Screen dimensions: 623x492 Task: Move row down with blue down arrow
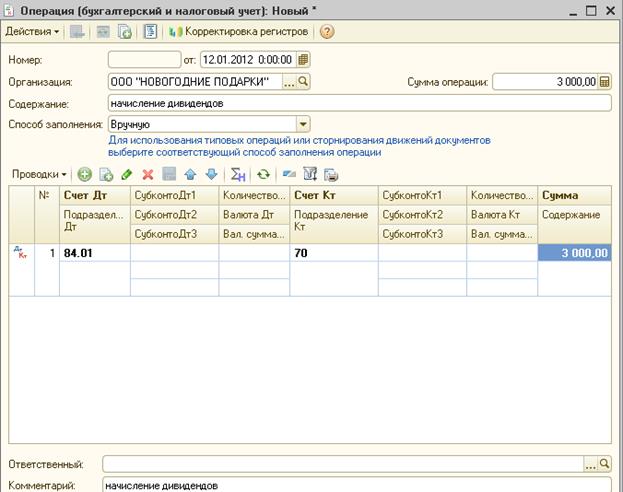pos(212,174)
